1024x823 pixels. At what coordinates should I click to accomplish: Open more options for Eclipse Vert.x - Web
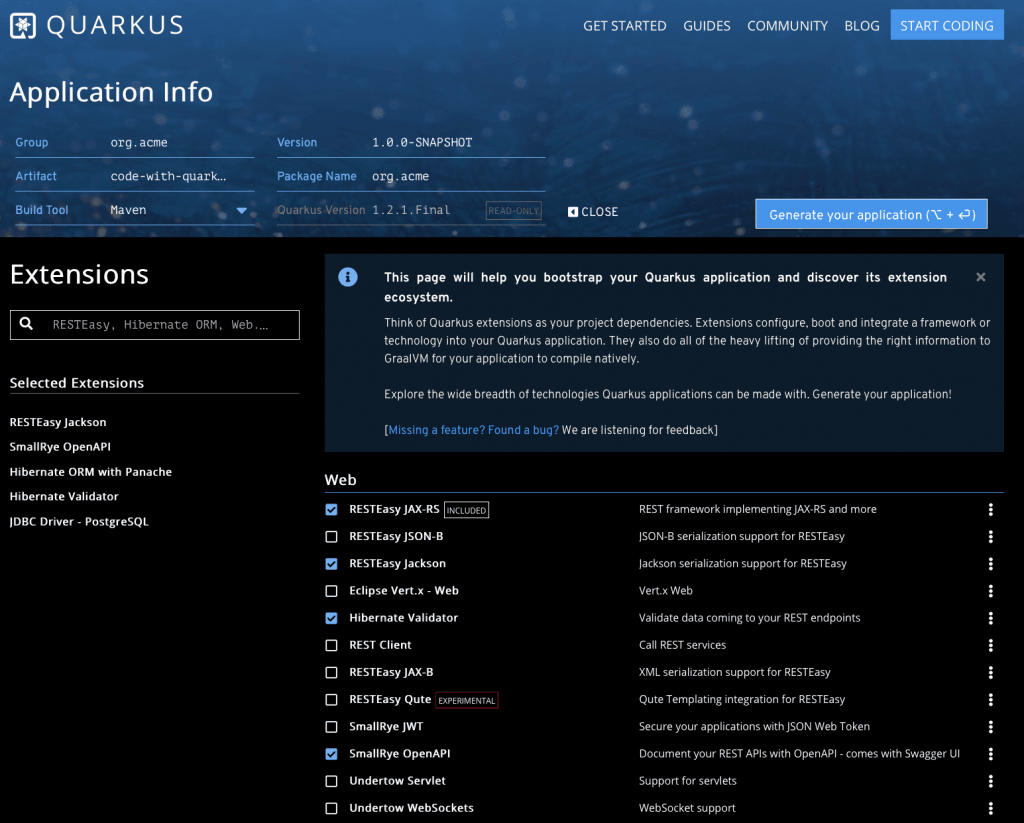(x=990, y=591)
